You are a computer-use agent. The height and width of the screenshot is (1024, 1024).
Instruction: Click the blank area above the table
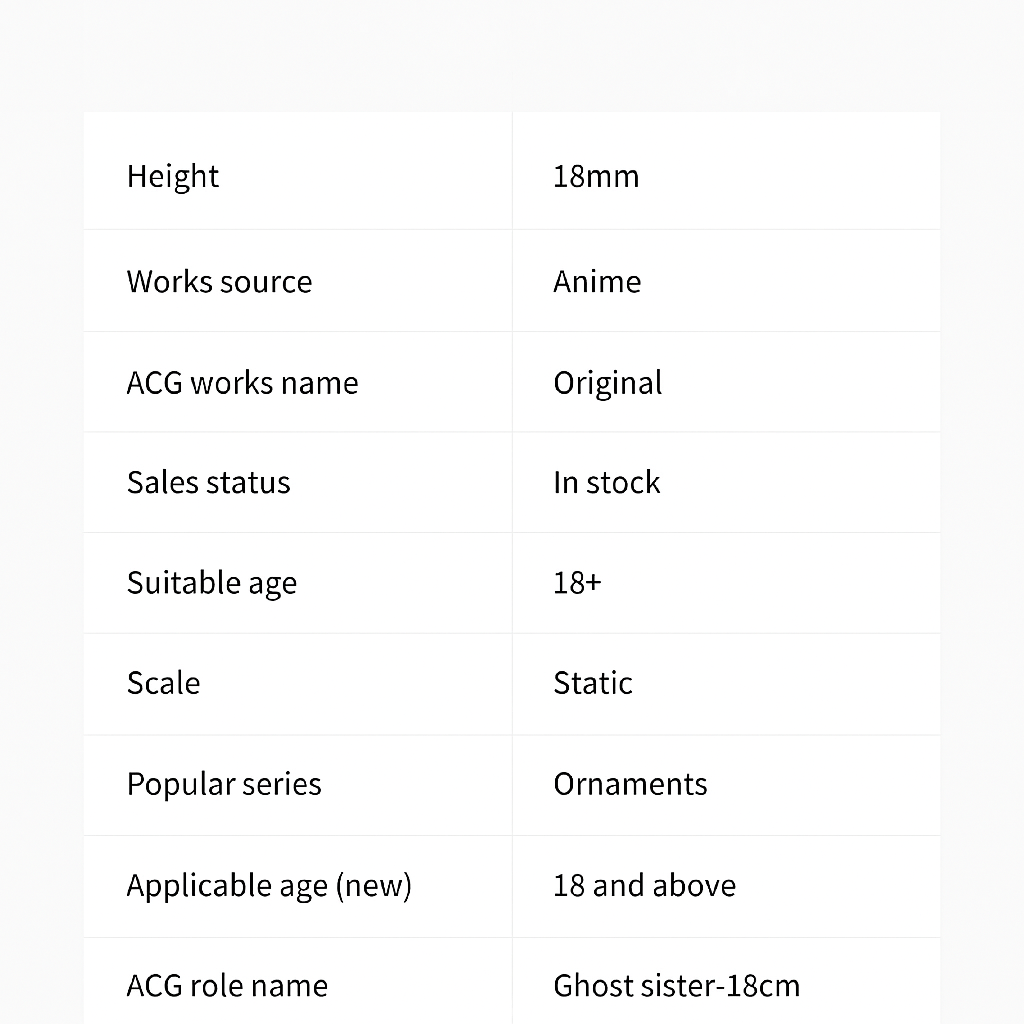point(512,55)
